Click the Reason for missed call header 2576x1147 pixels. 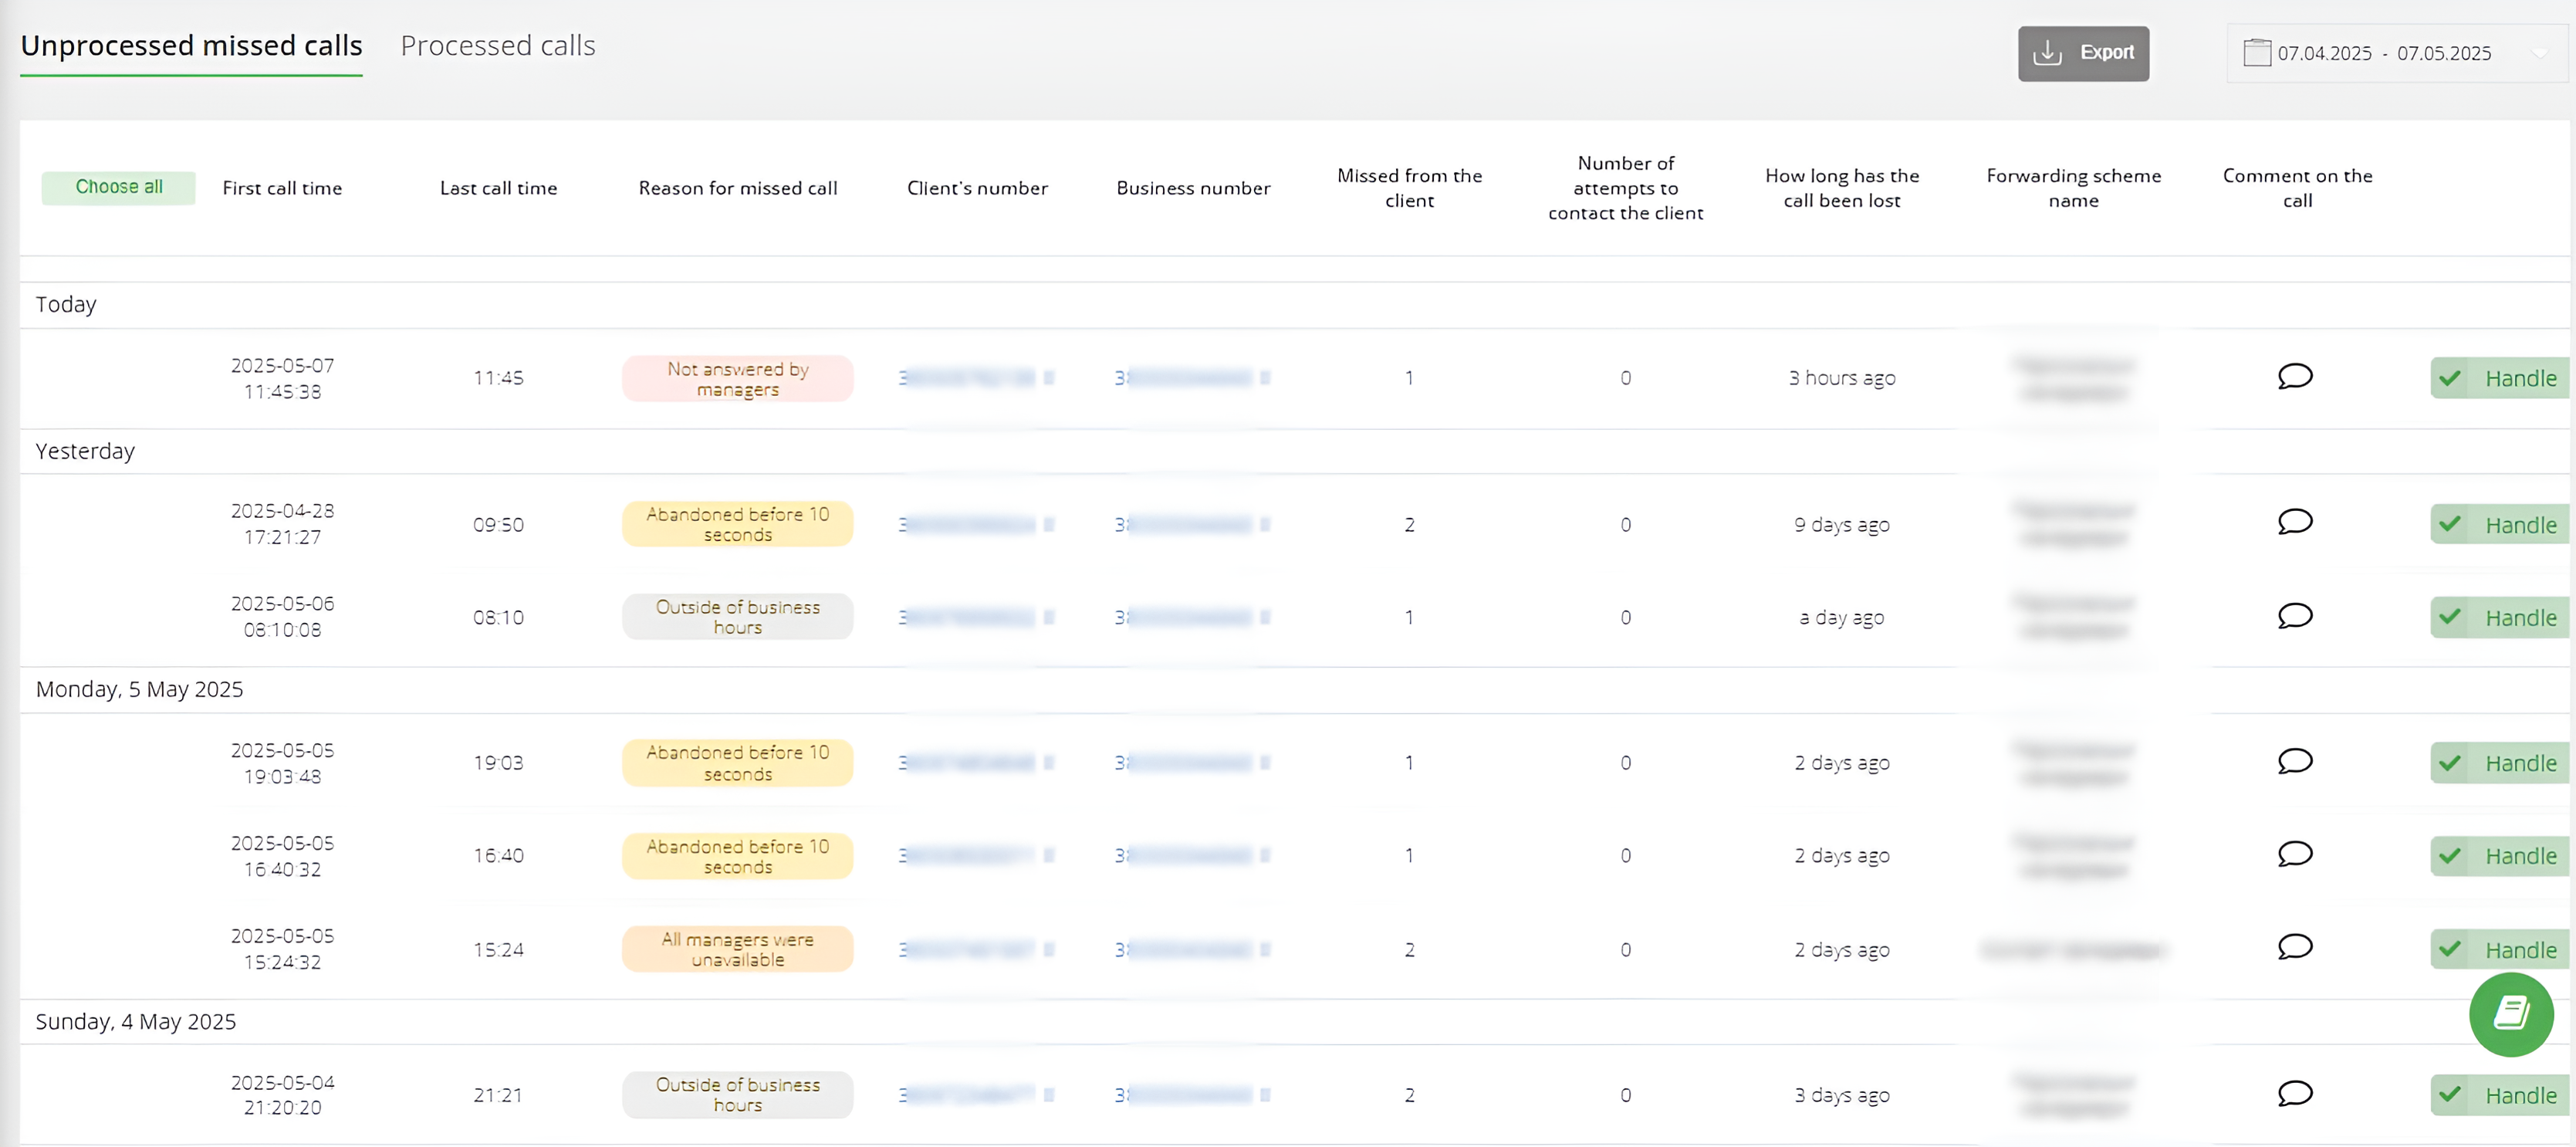738,188
